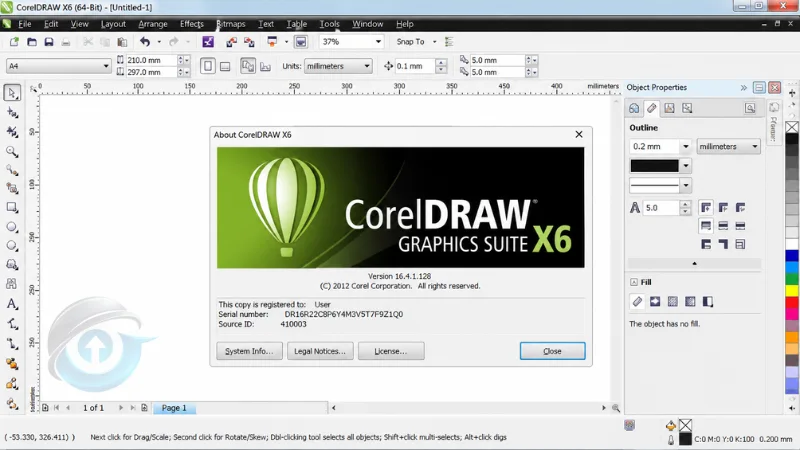The height and width of the screenshot is (450, 800).
Task: Collapse the Fill section checkbox toggle
Action: pyautogui.click(x=634, y=282)
